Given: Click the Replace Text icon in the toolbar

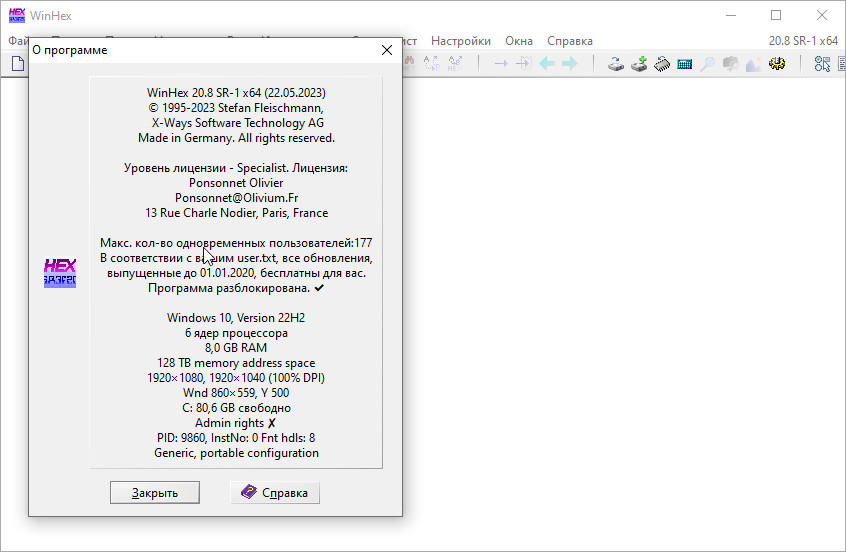Looking at the screenshot, I should pyautogui.click(x=432, y=64).
